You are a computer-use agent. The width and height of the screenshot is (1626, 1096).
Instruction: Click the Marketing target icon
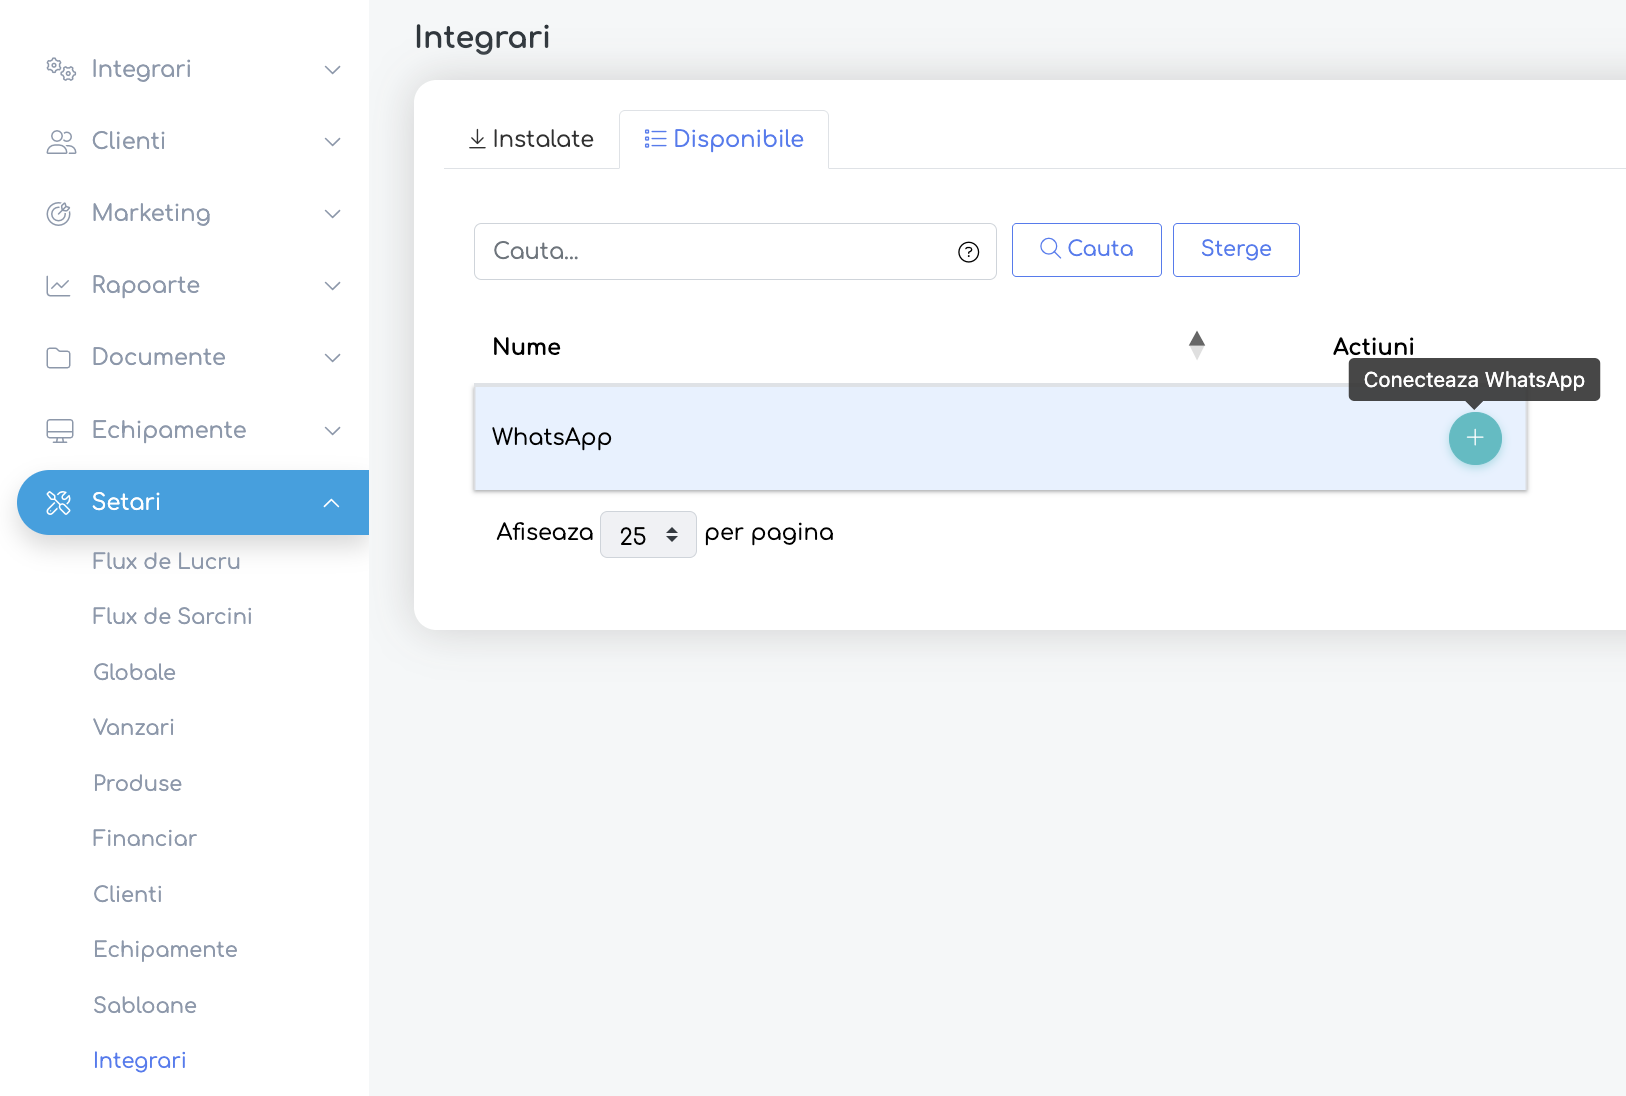(59, 214)
